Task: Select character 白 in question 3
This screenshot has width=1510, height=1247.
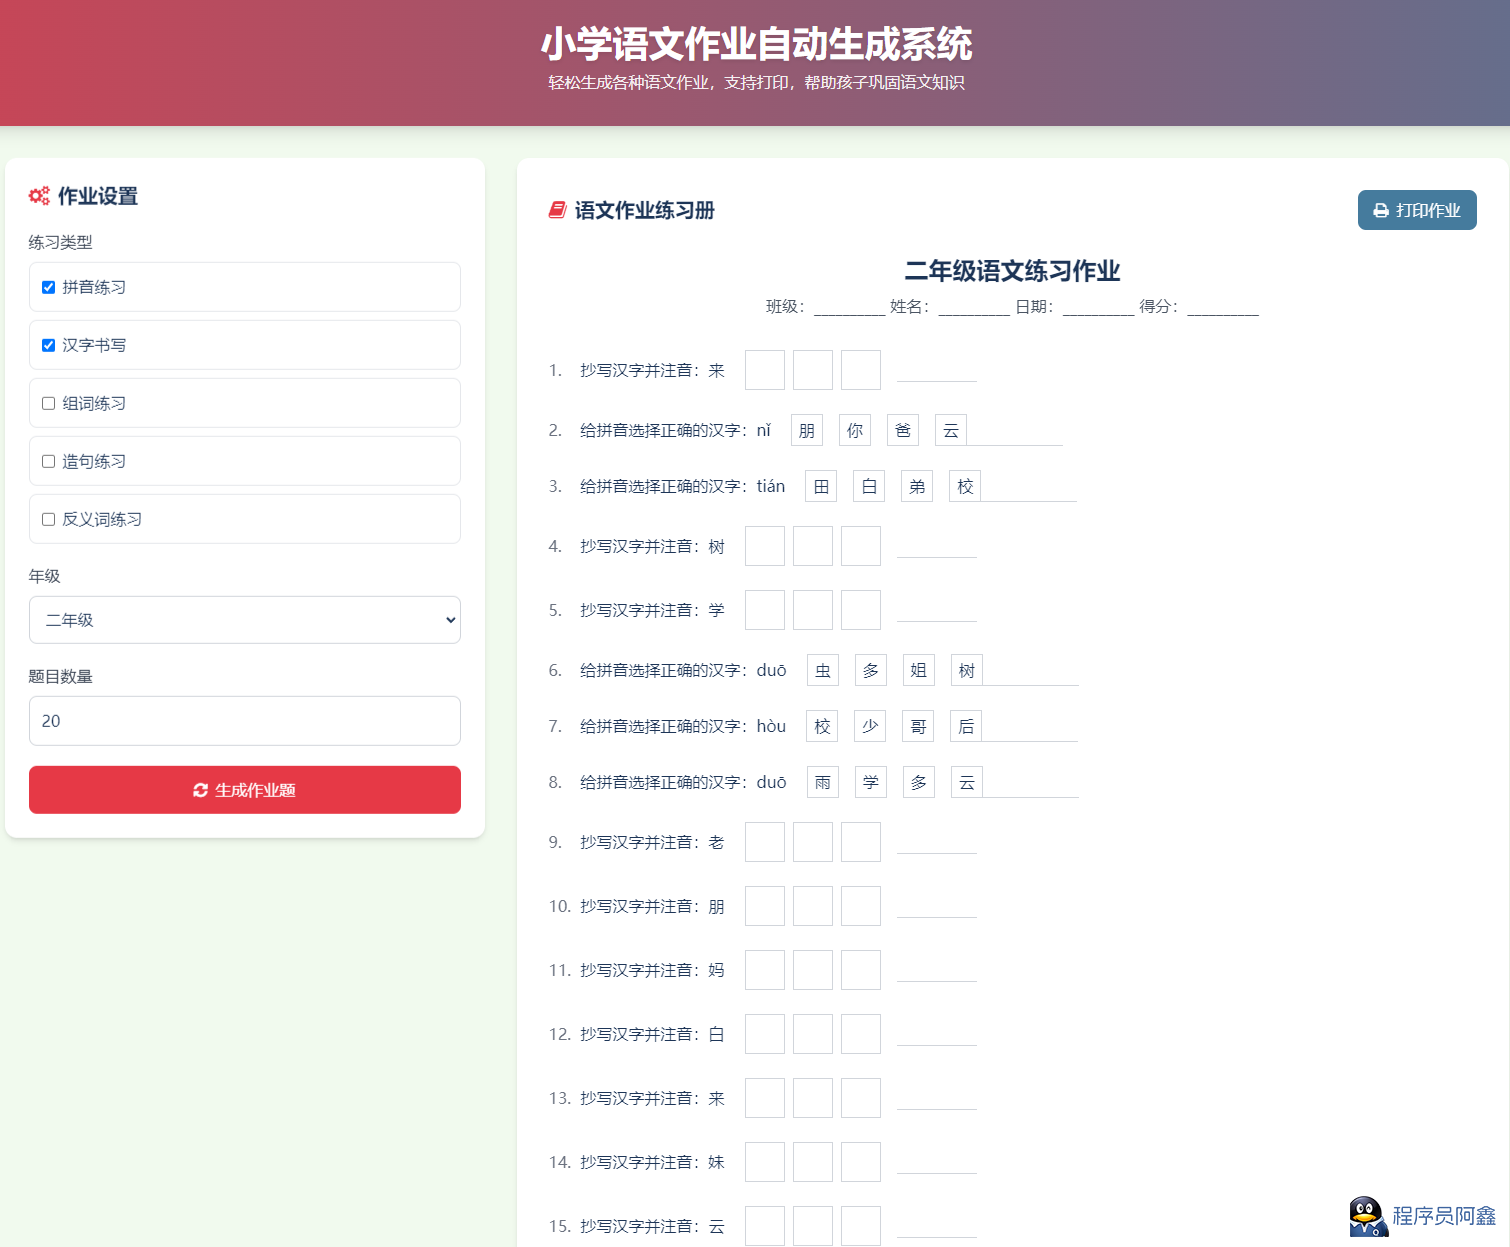Action: click(869, 486)
